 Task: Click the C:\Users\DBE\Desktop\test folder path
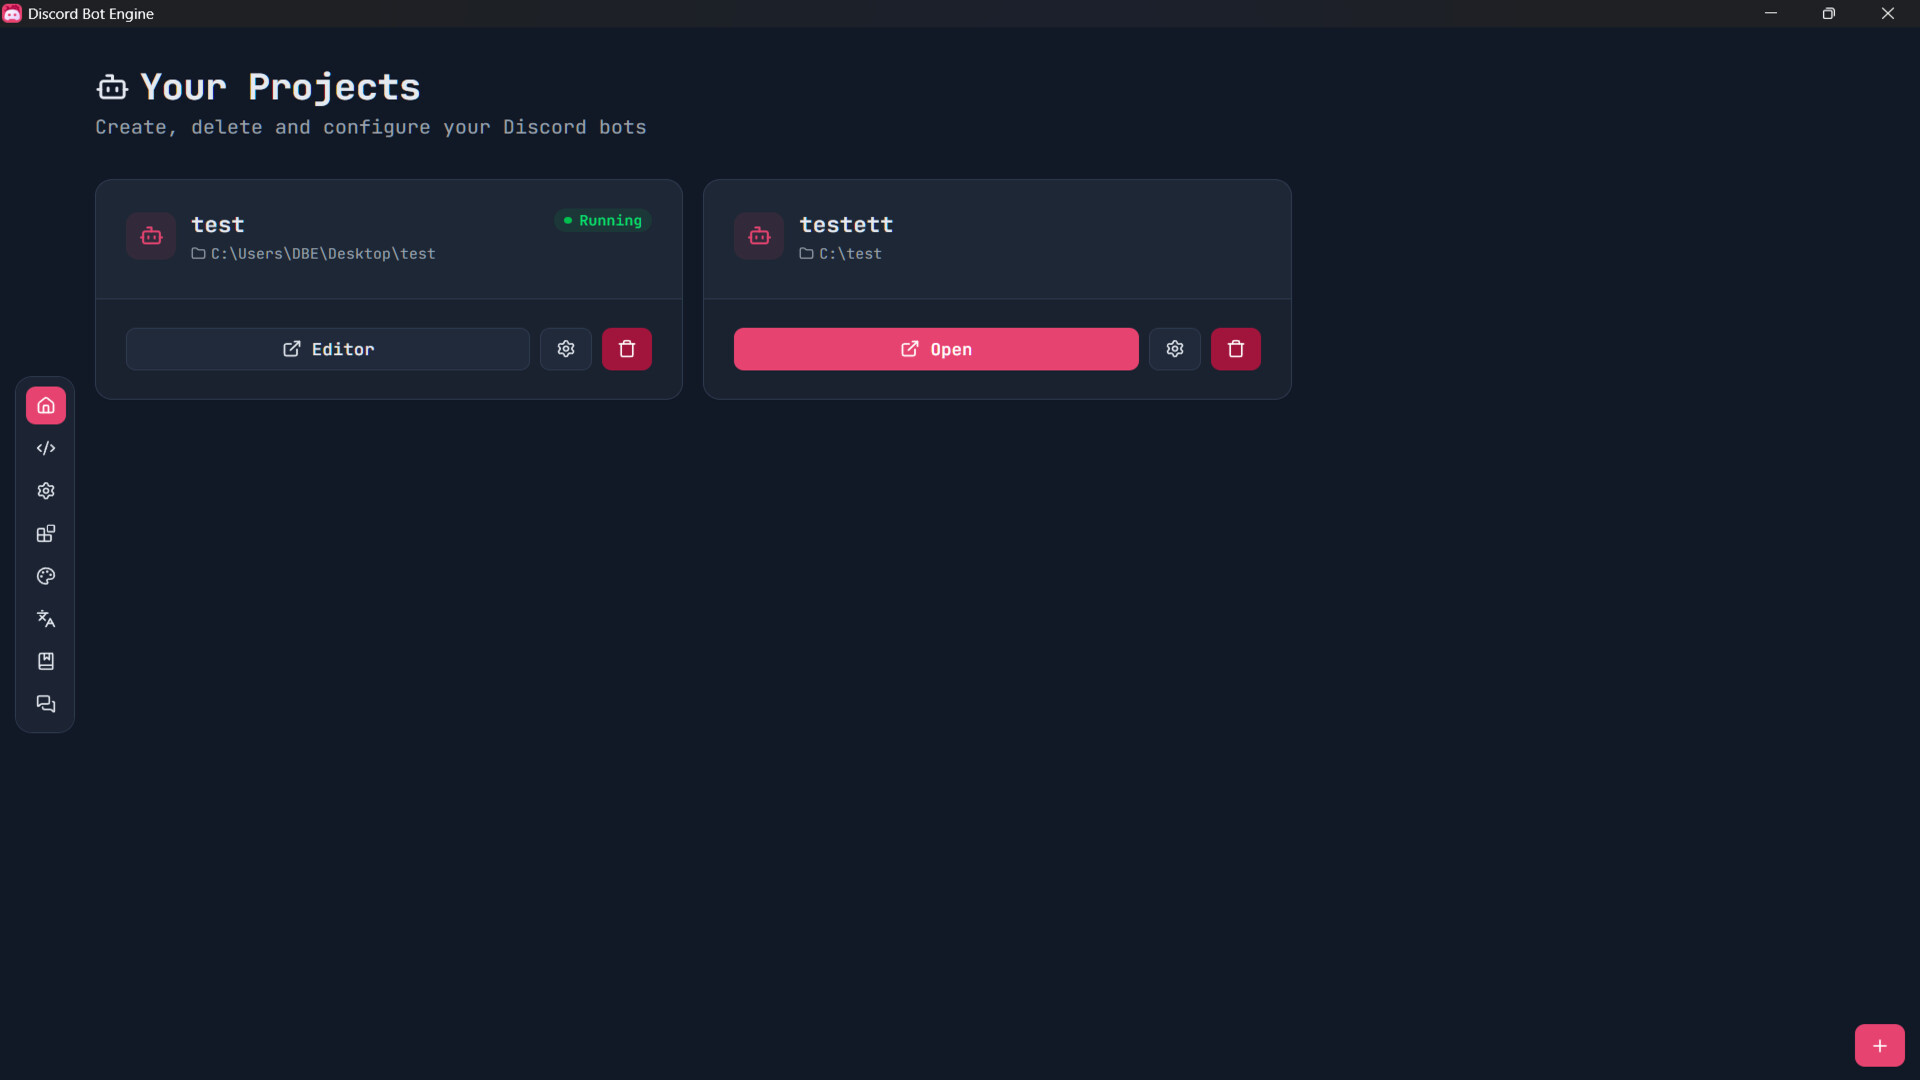322,254
